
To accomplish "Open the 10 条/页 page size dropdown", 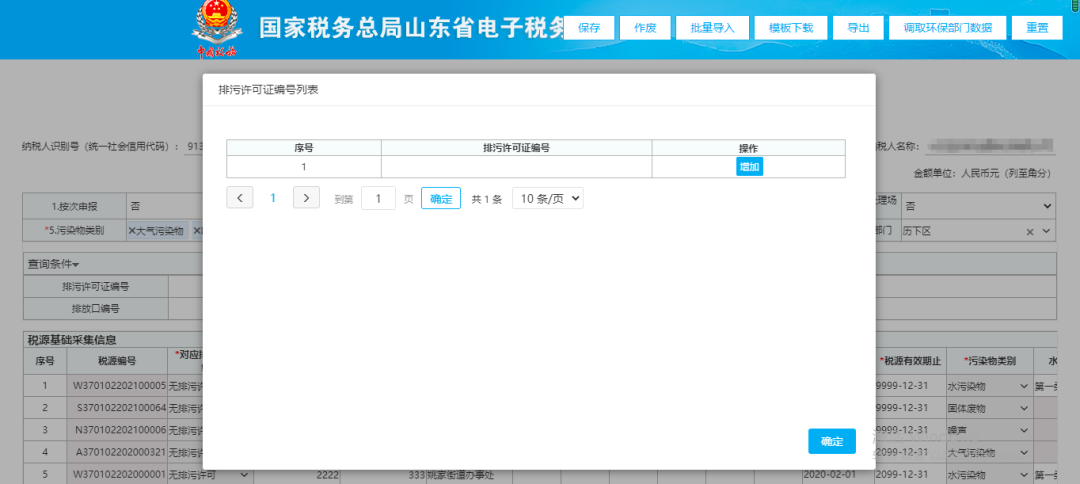I will [548, 198].
